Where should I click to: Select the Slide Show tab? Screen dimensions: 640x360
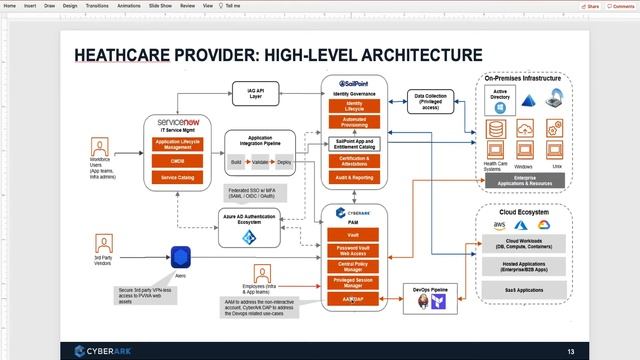(160, 6)
